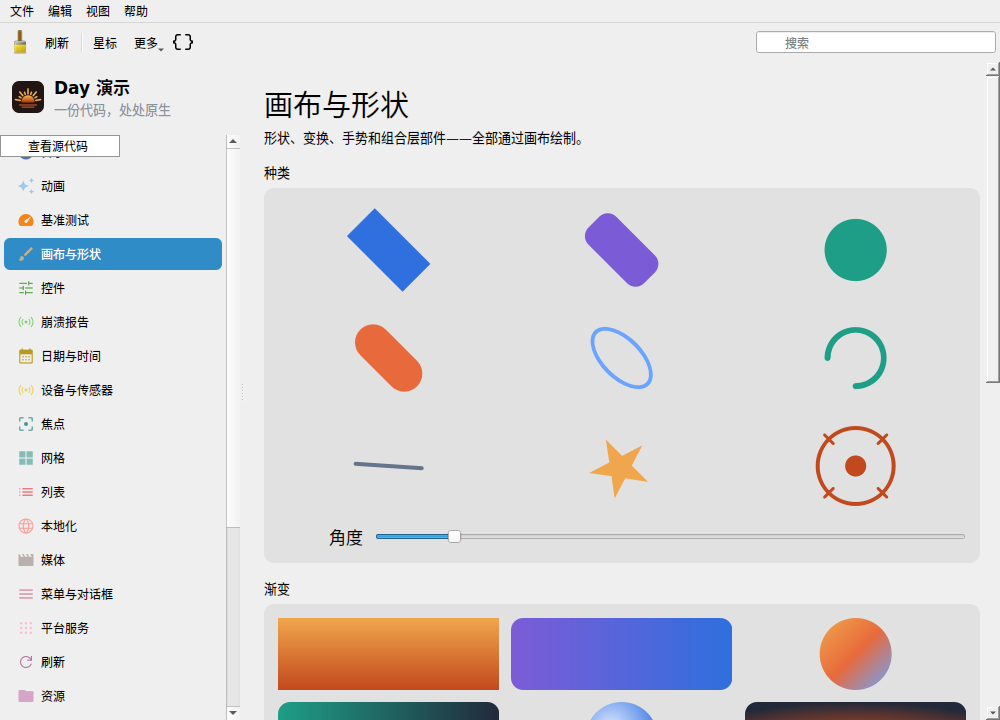Open 日期与时间 via its calendar icon
1000x720 pixels.
[x=26, y=356]
